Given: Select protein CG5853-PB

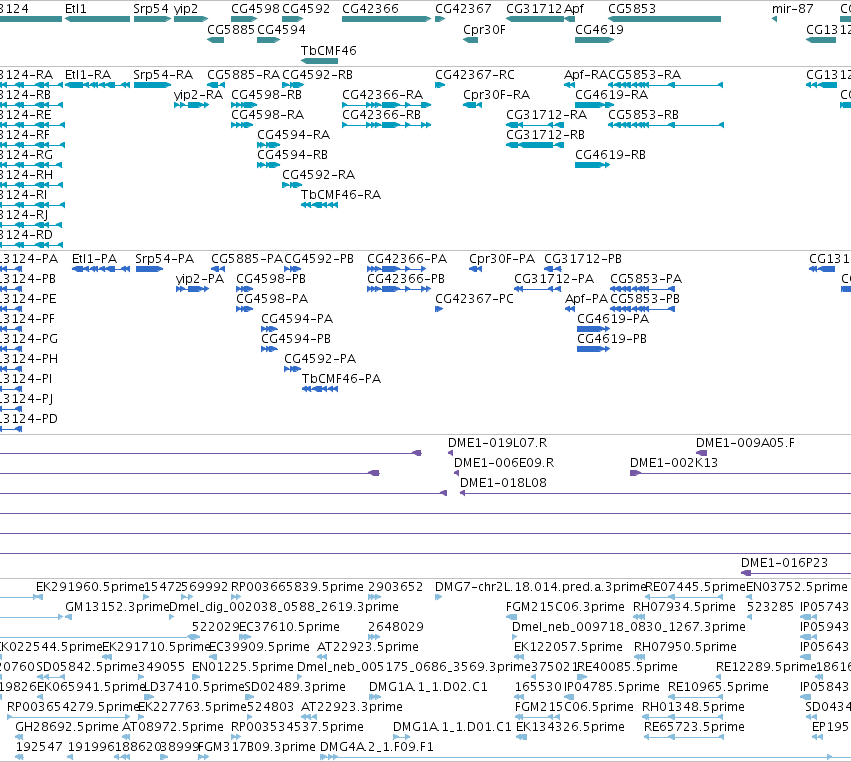Looking at the screenshot, I should click(645, 299).
